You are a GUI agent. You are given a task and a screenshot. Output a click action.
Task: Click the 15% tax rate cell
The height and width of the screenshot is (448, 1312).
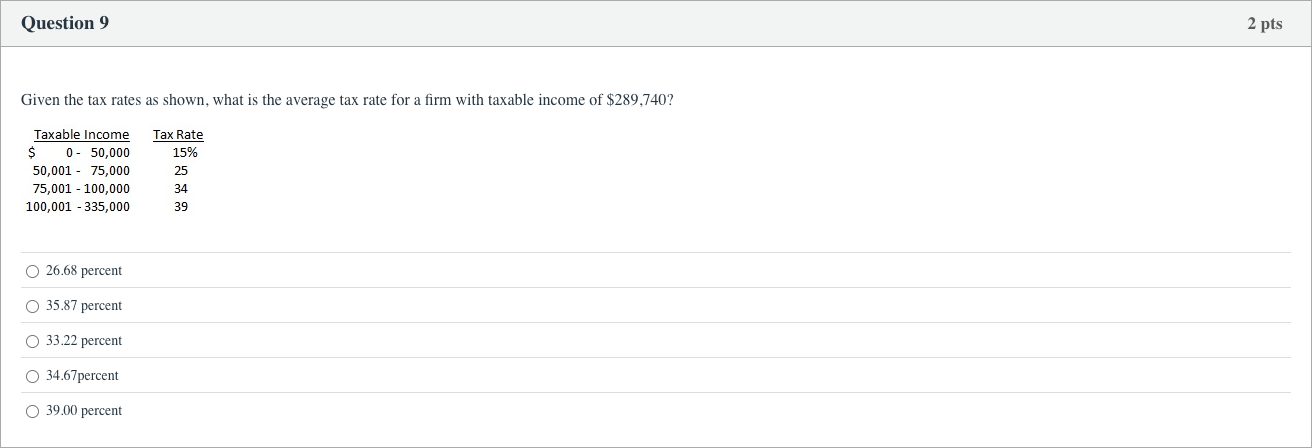click(x=185, y=153)
